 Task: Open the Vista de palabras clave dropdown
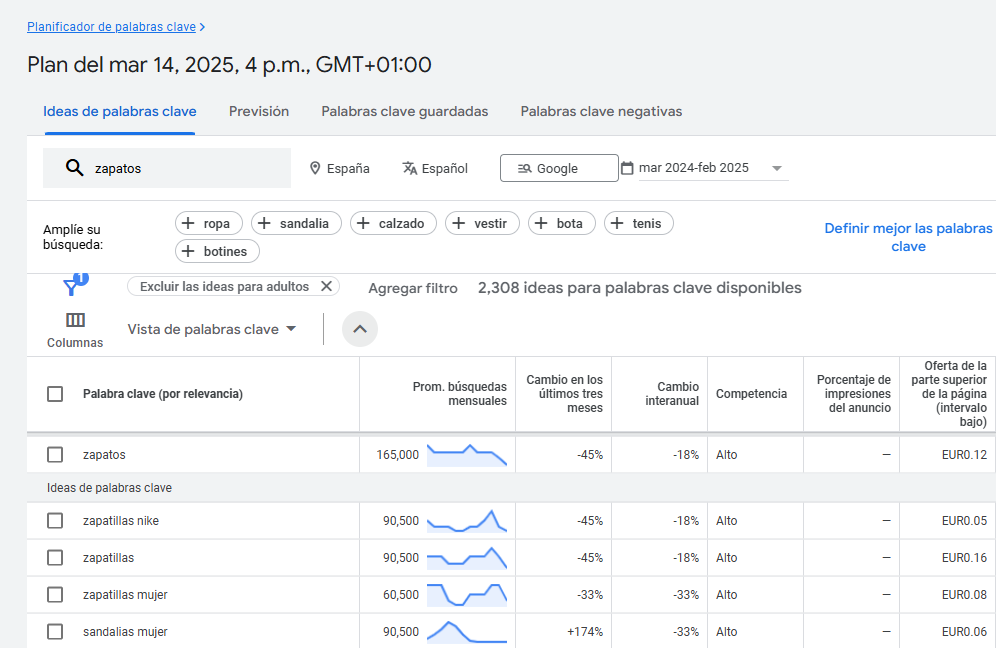[212, 329]
